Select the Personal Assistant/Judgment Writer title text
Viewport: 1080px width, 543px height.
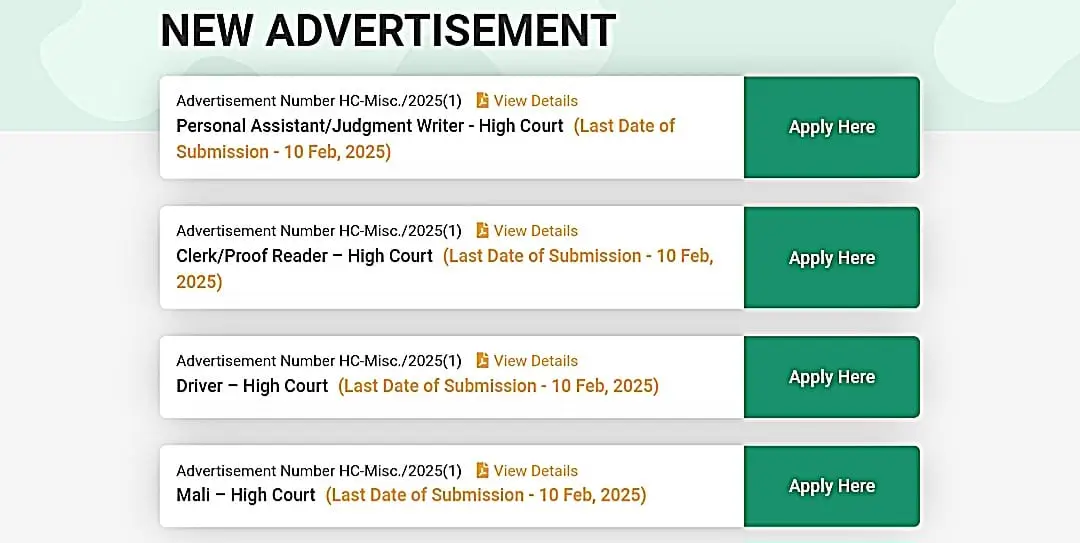(x=370, y=126)
